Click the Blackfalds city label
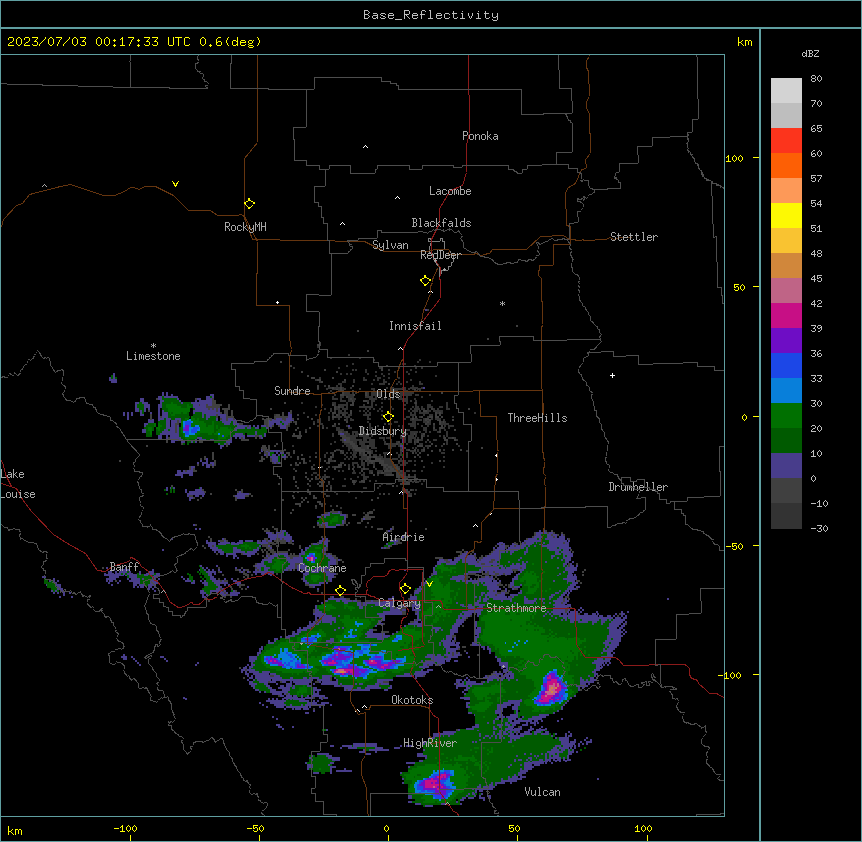 point(441,223)
